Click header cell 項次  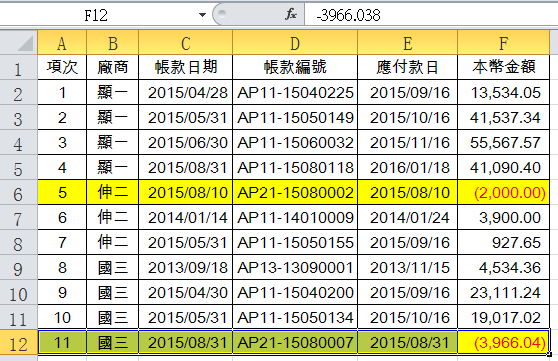click(x=62, y=67)
